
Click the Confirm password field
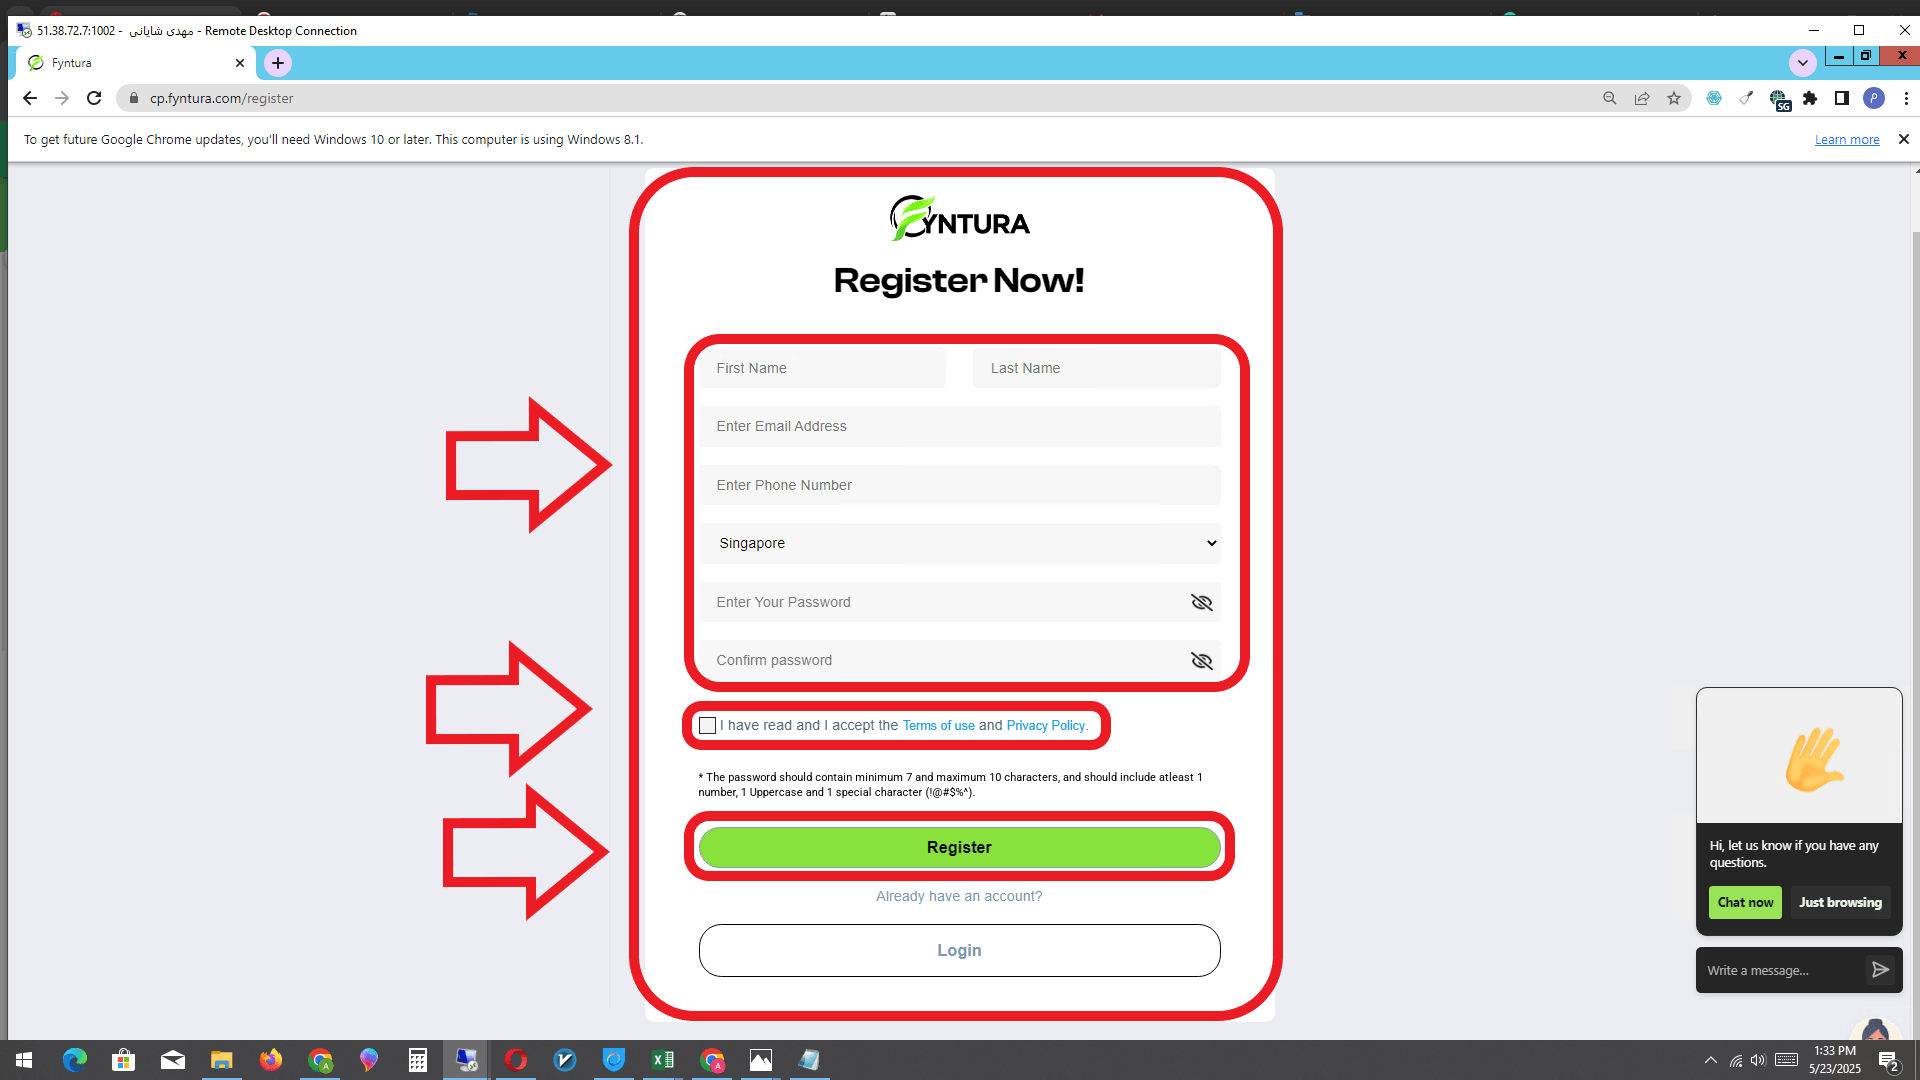click(x=959, y=660)
